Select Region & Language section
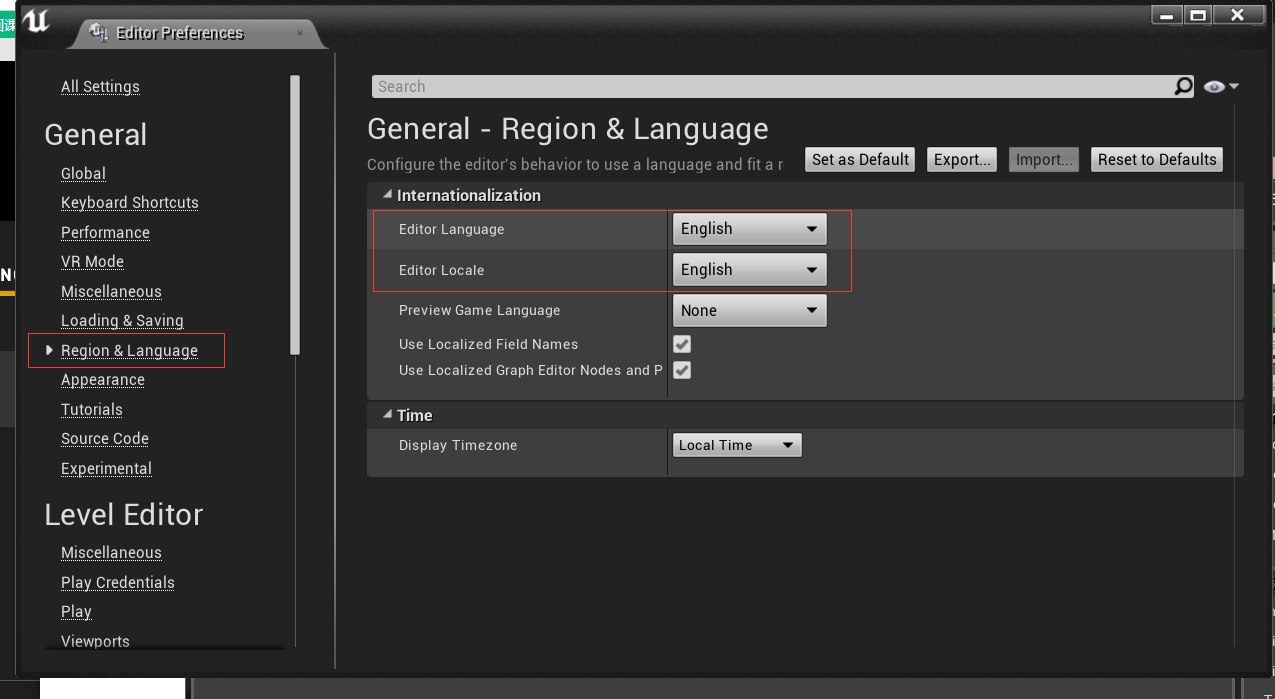 (x=129, y=351)
